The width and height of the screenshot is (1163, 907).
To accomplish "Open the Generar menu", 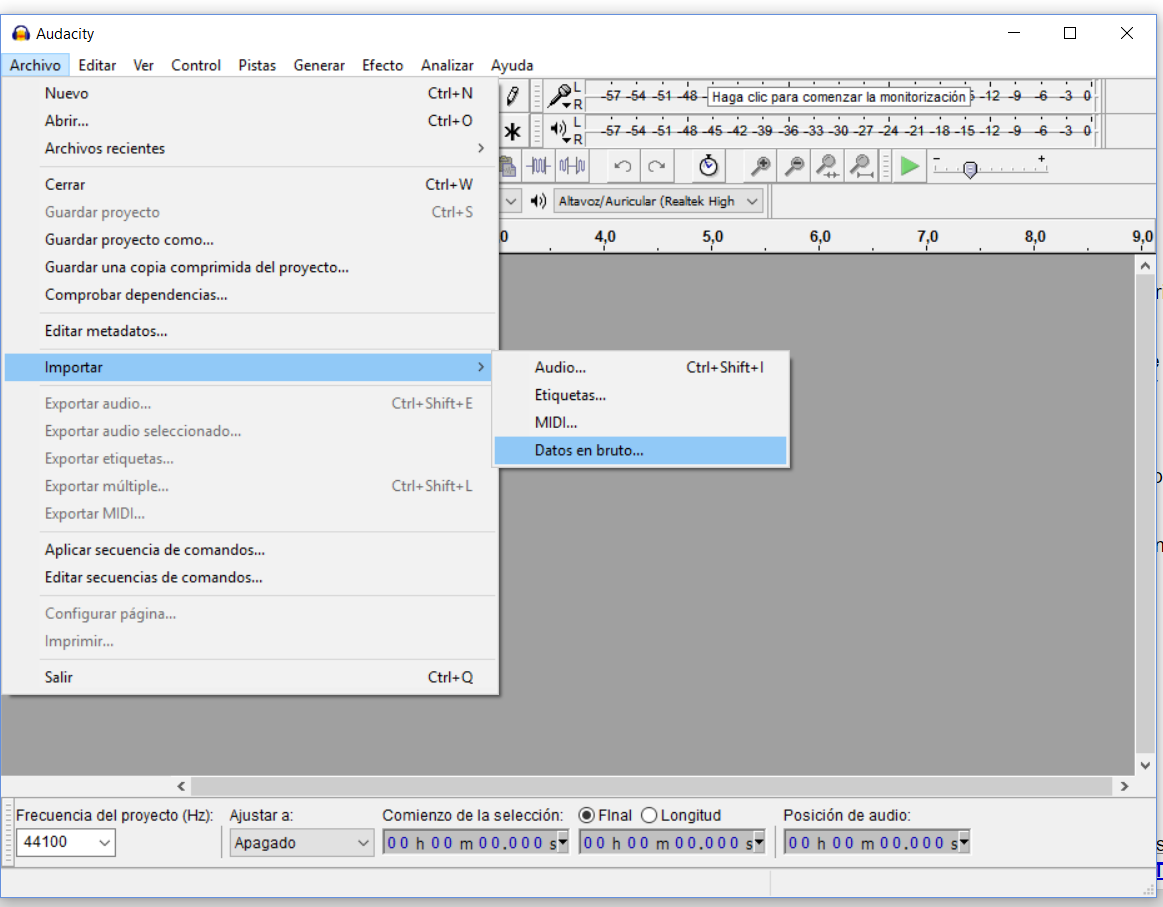I will [319, 65].
